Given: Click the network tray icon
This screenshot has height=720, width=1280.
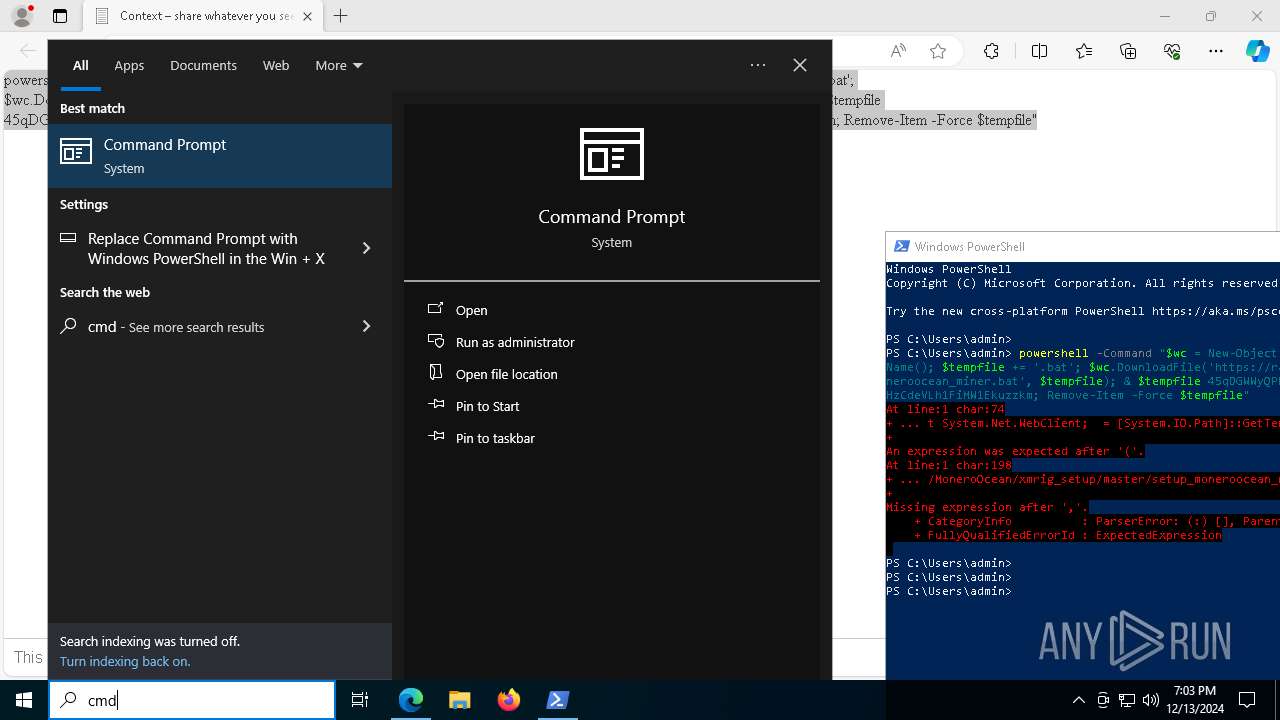Looking at the screenshot, I should [x=1127, y=700].
